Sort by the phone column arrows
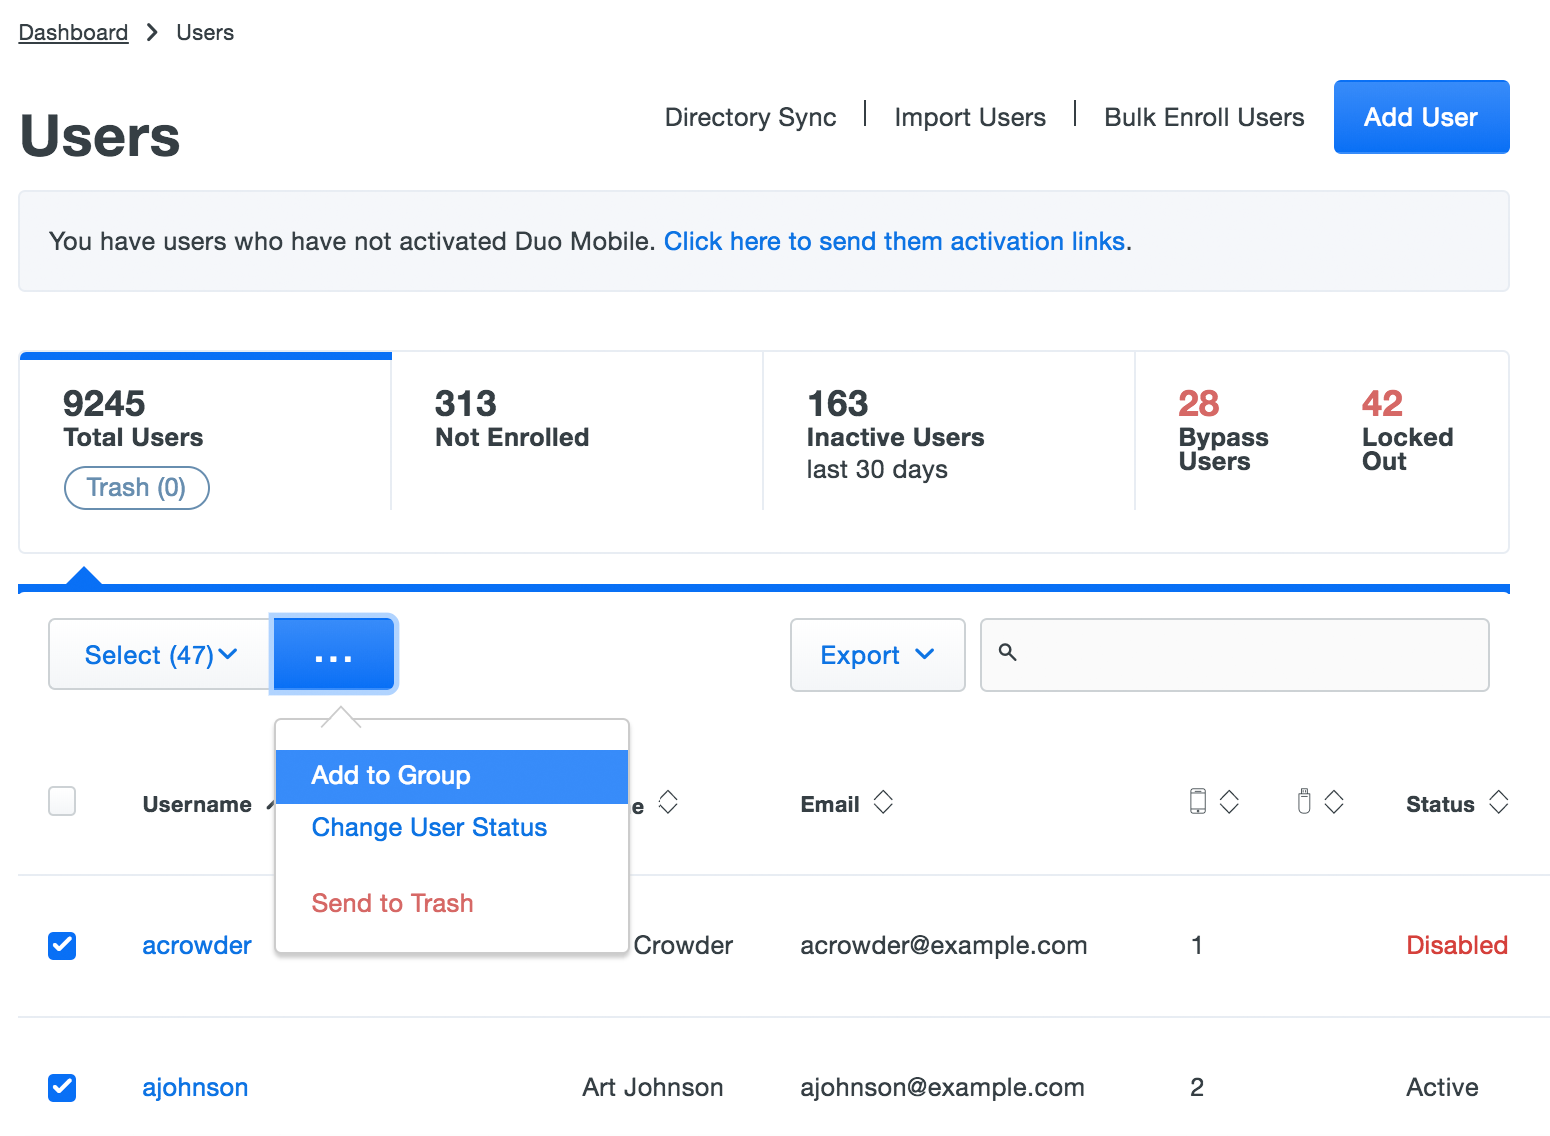Screen dimensions: 1550x1136 click(1230, 802)
